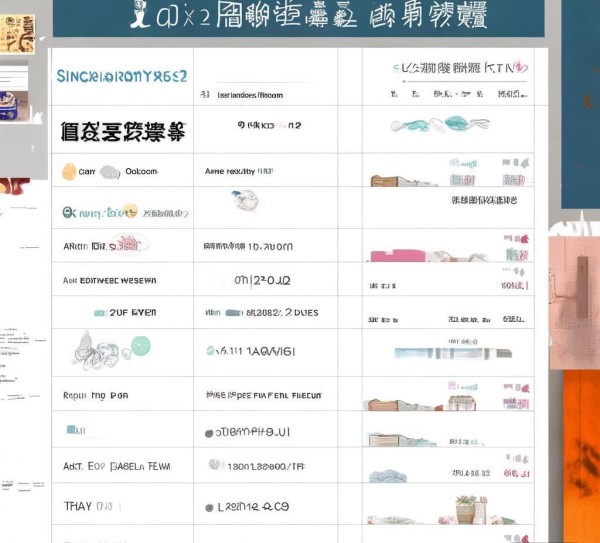Image resolution: width=600 pixels, height=543 pixels.
Task: Click the 'AdcT. EOP BASELn FEWM' row label
Action: pos(117,466)
